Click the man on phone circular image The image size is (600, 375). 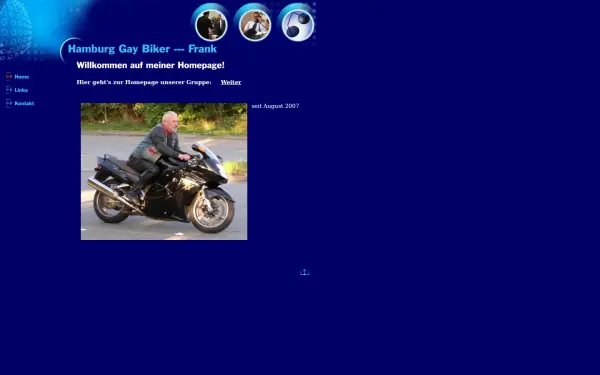[x=255, y=25]
